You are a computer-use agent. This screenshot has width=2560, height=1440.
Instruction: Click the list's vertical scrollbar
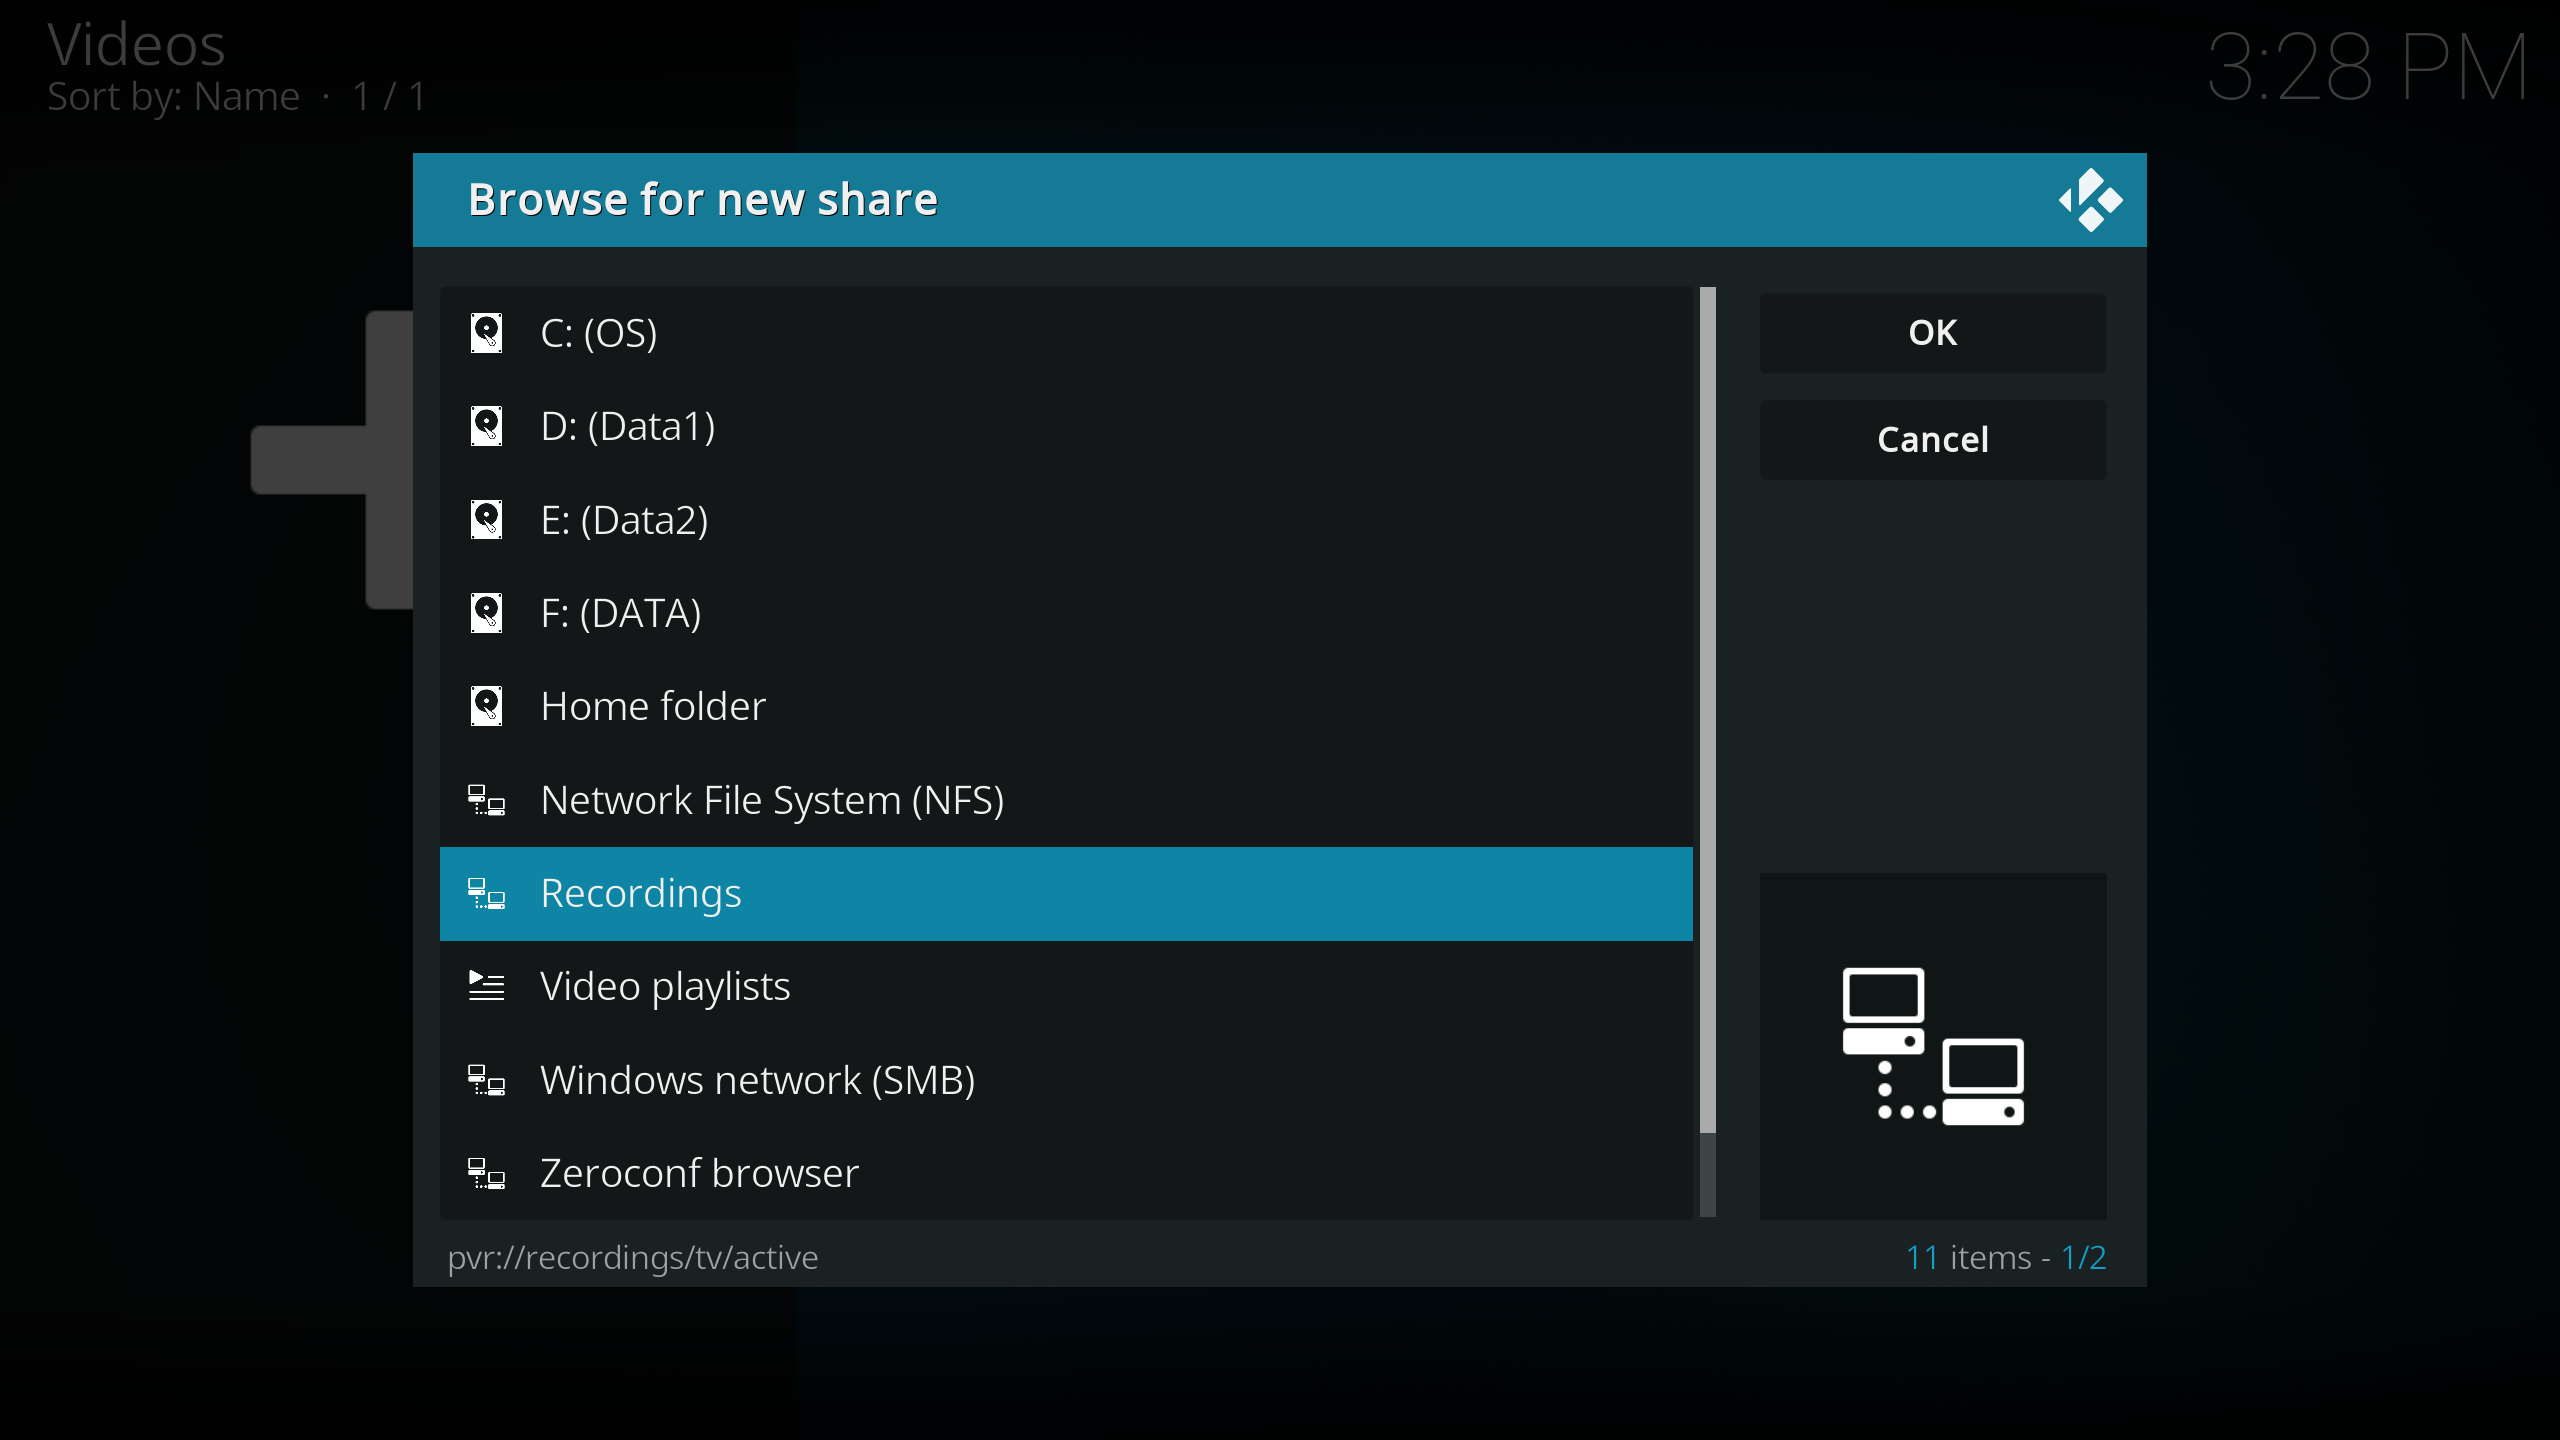coord(1708,752)
